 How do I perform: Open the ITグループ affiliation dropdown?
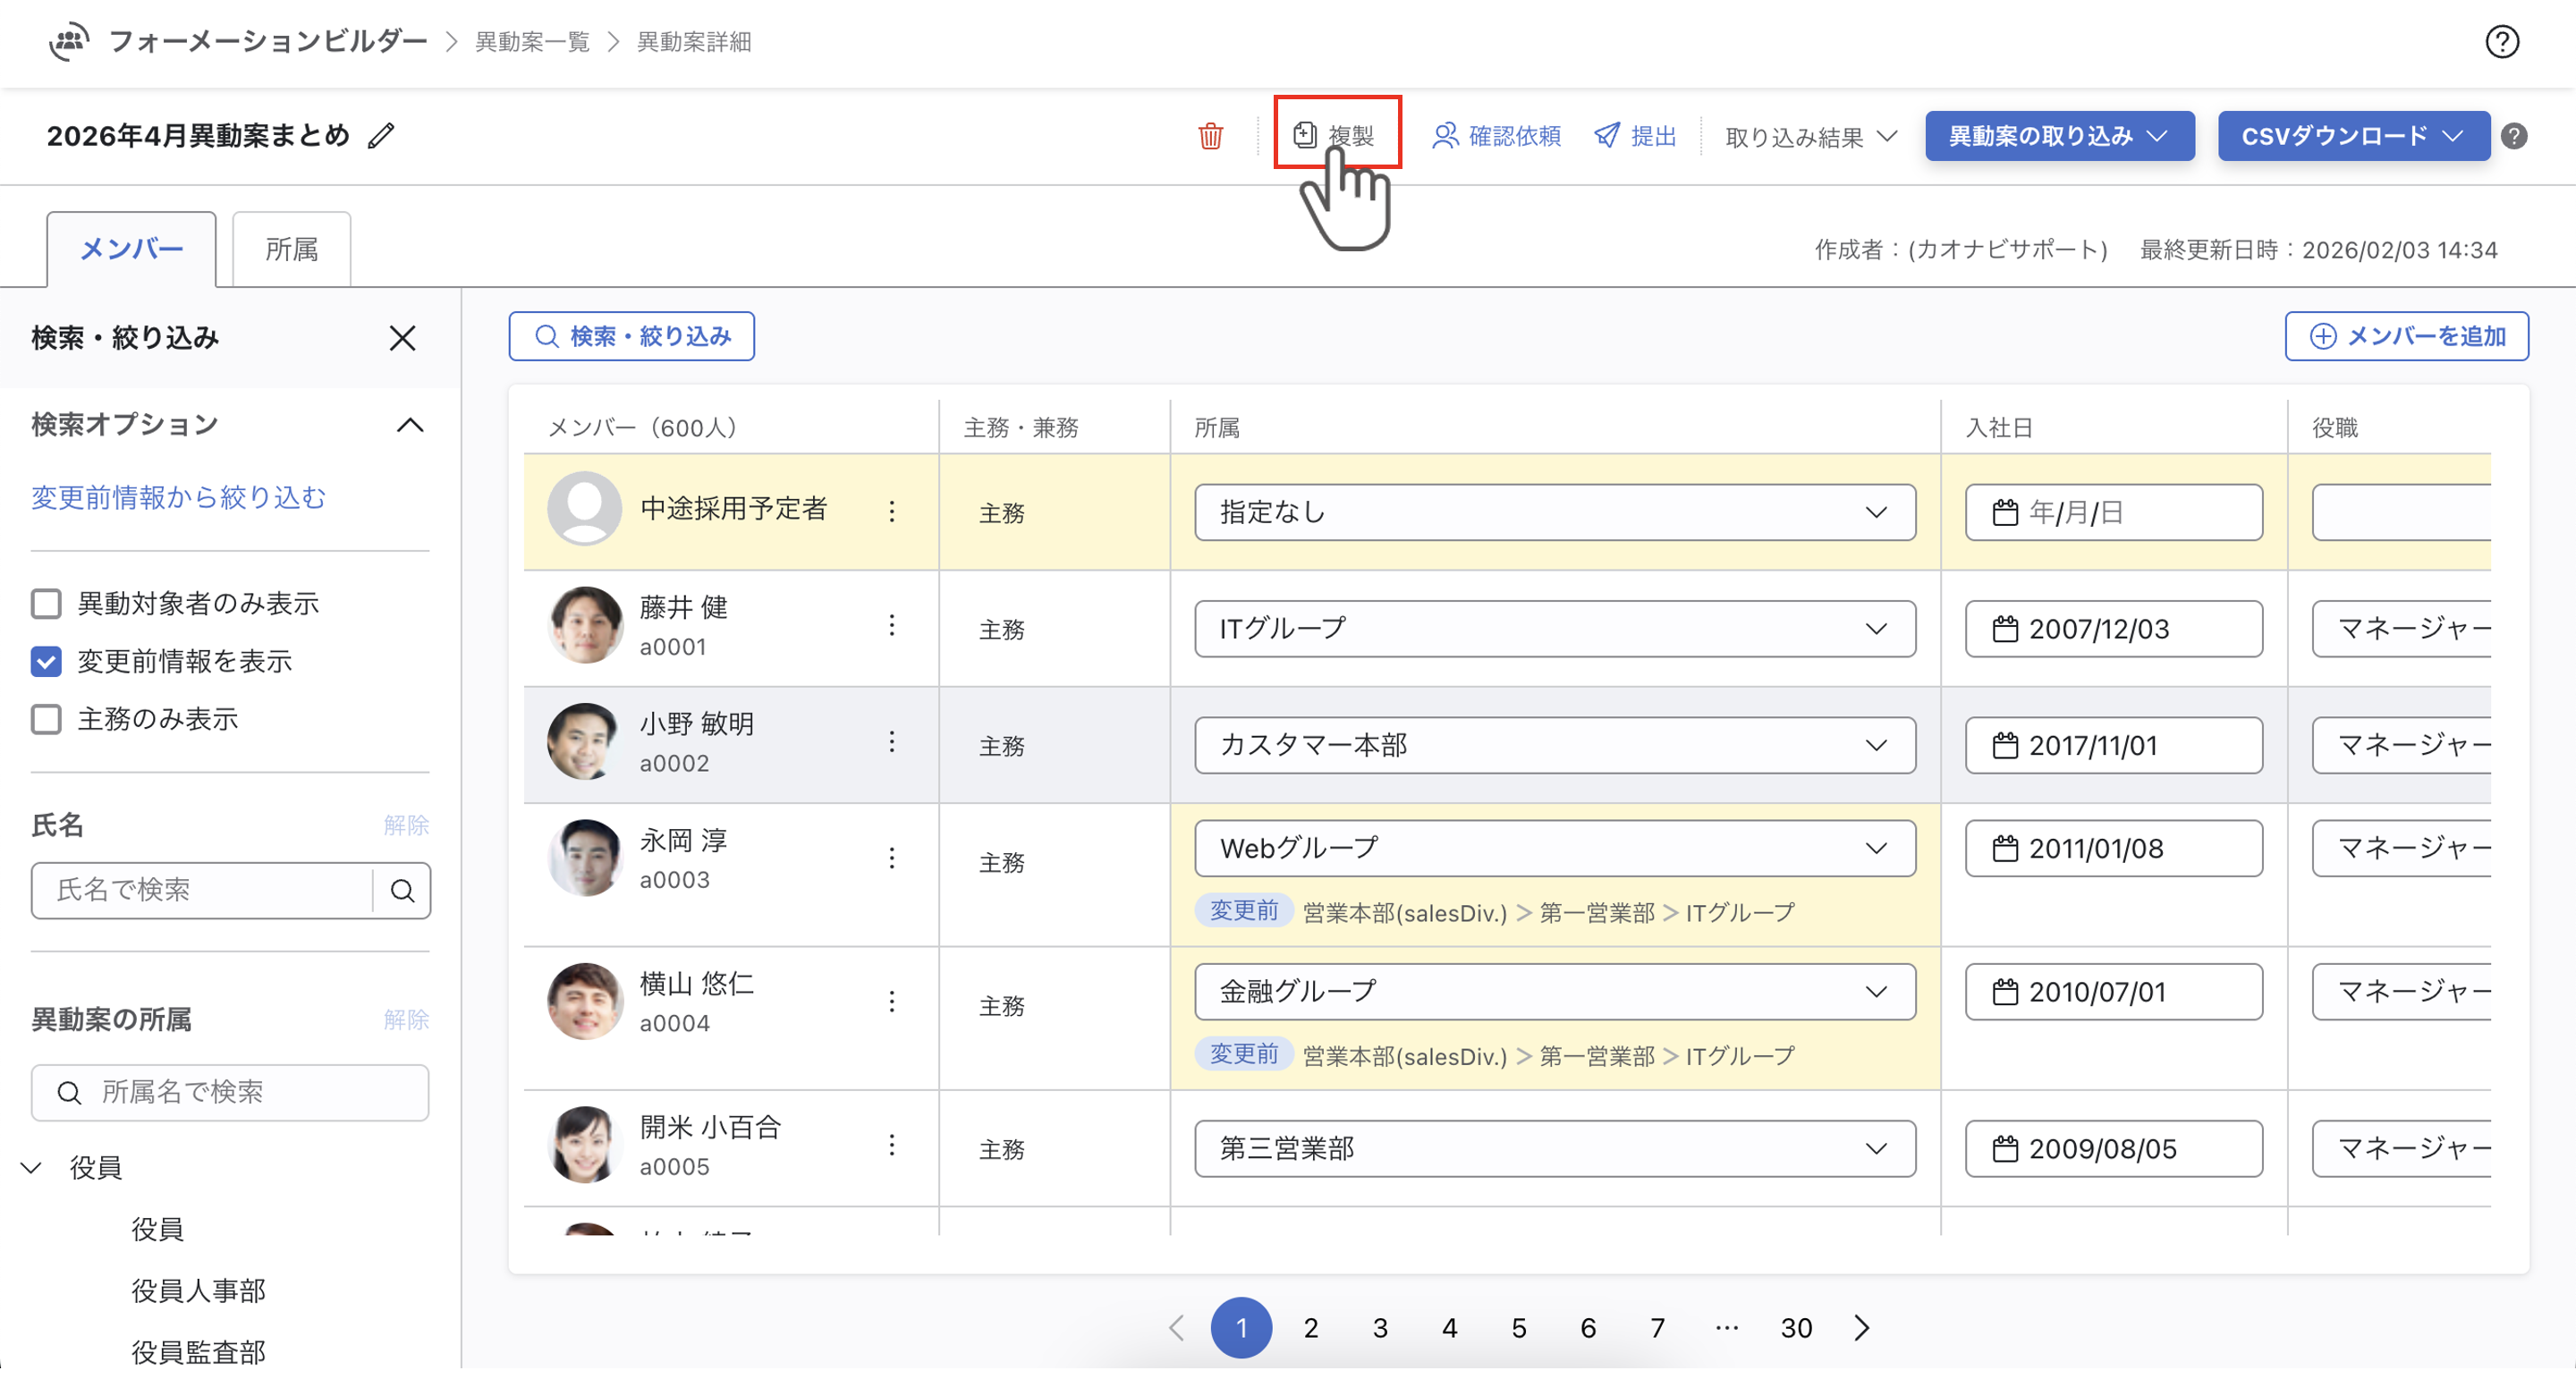1554,629
